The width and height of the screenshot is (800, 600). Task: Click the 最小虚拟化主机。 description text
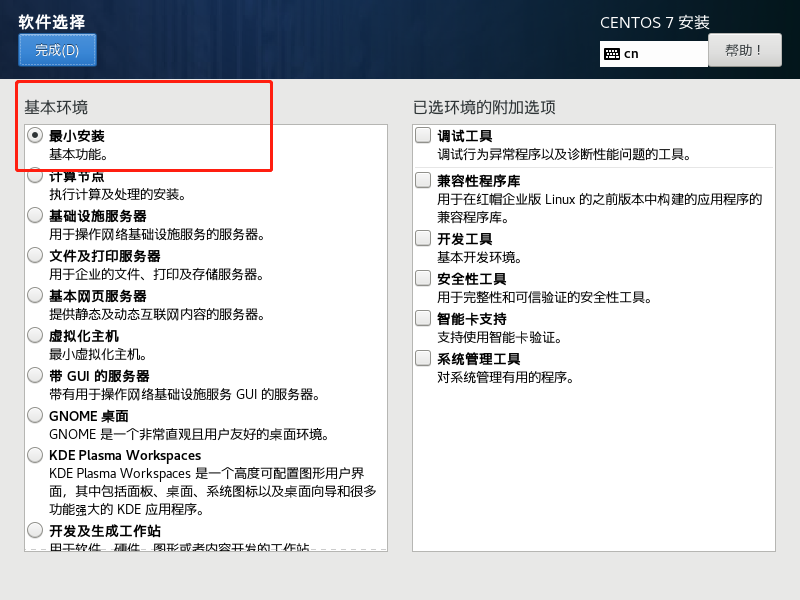(99, 354)
